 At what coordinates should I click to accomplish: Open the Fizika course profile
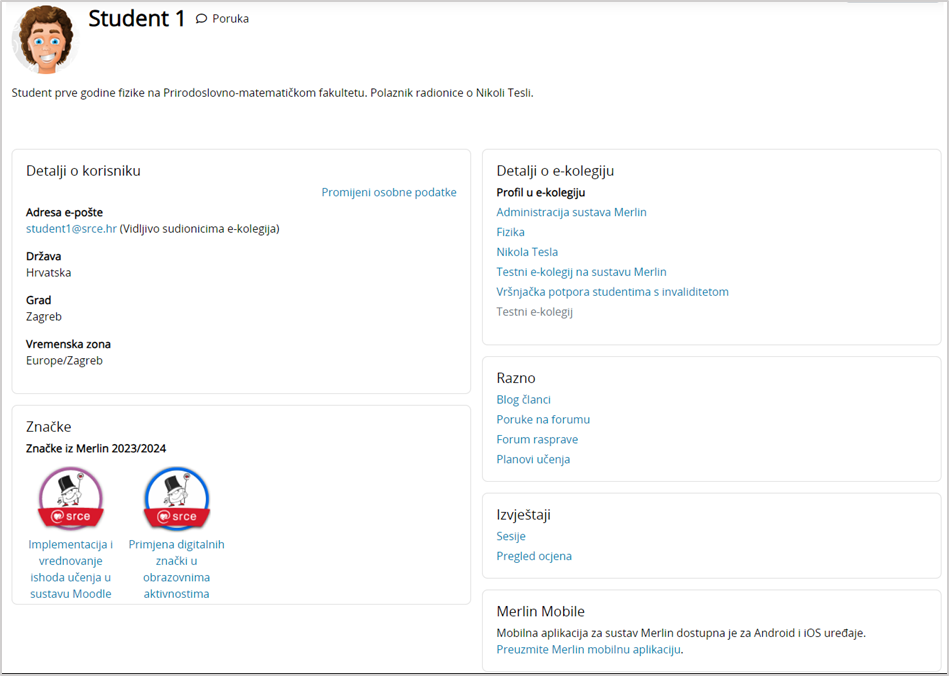pyautogui.click(x=510, y=232)
